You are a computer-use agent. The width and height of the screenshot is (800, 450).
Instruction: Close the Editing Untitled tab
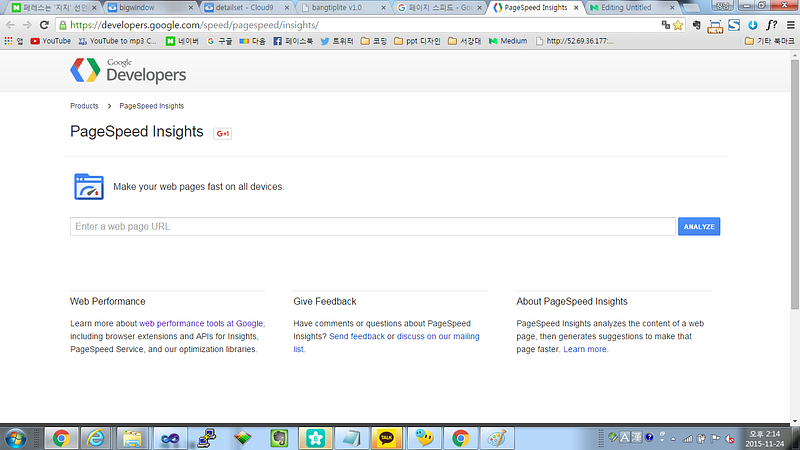point(672,8)
